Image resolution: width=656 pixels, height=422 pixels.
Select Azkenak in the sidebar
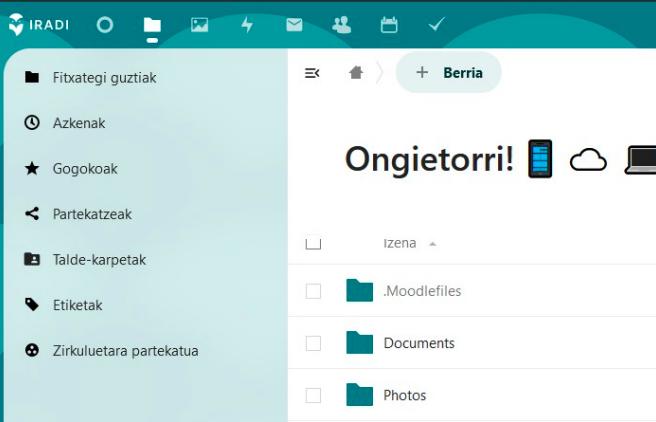(x=79, y=123)
